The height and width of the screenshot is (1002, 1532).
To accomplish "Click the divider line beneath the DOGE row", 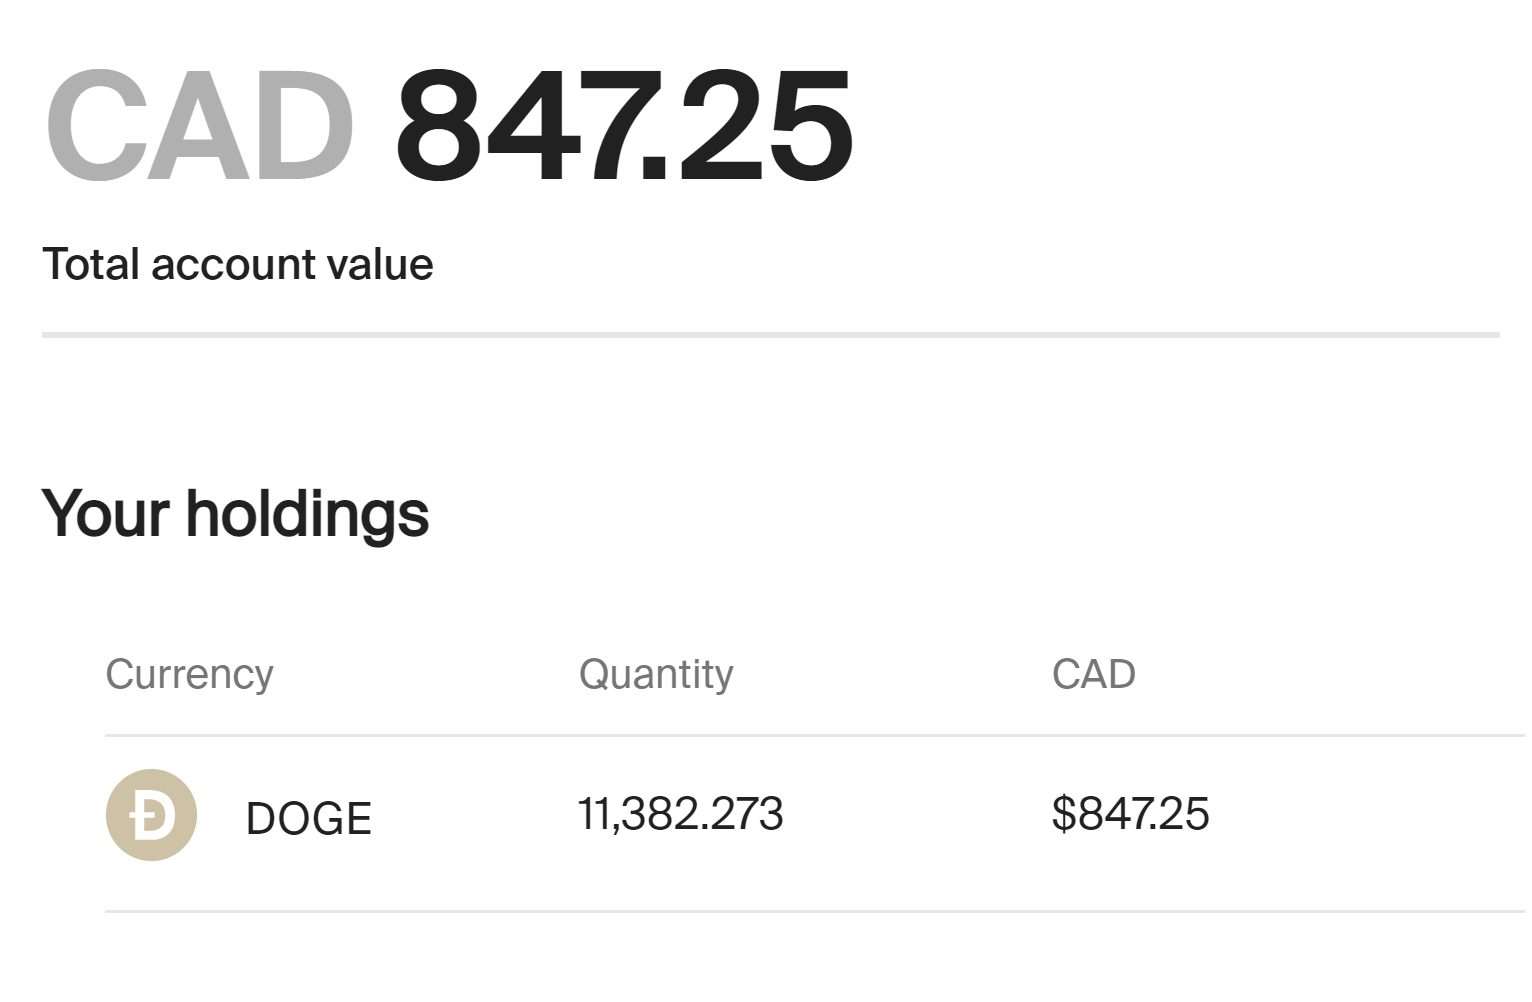I will point(814,911).
